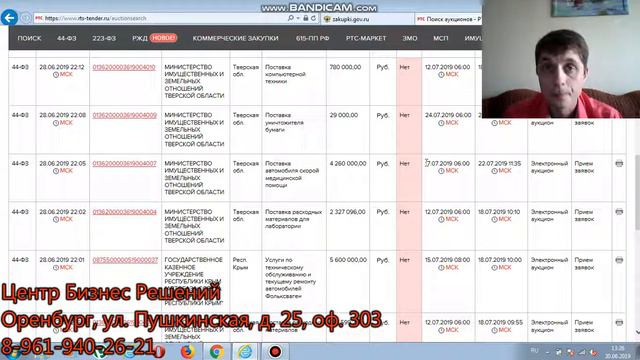Viewport: 640px width, 360px height.
Task: Open auction link for Volkswagen maintenance services
Action: [125, 260]
